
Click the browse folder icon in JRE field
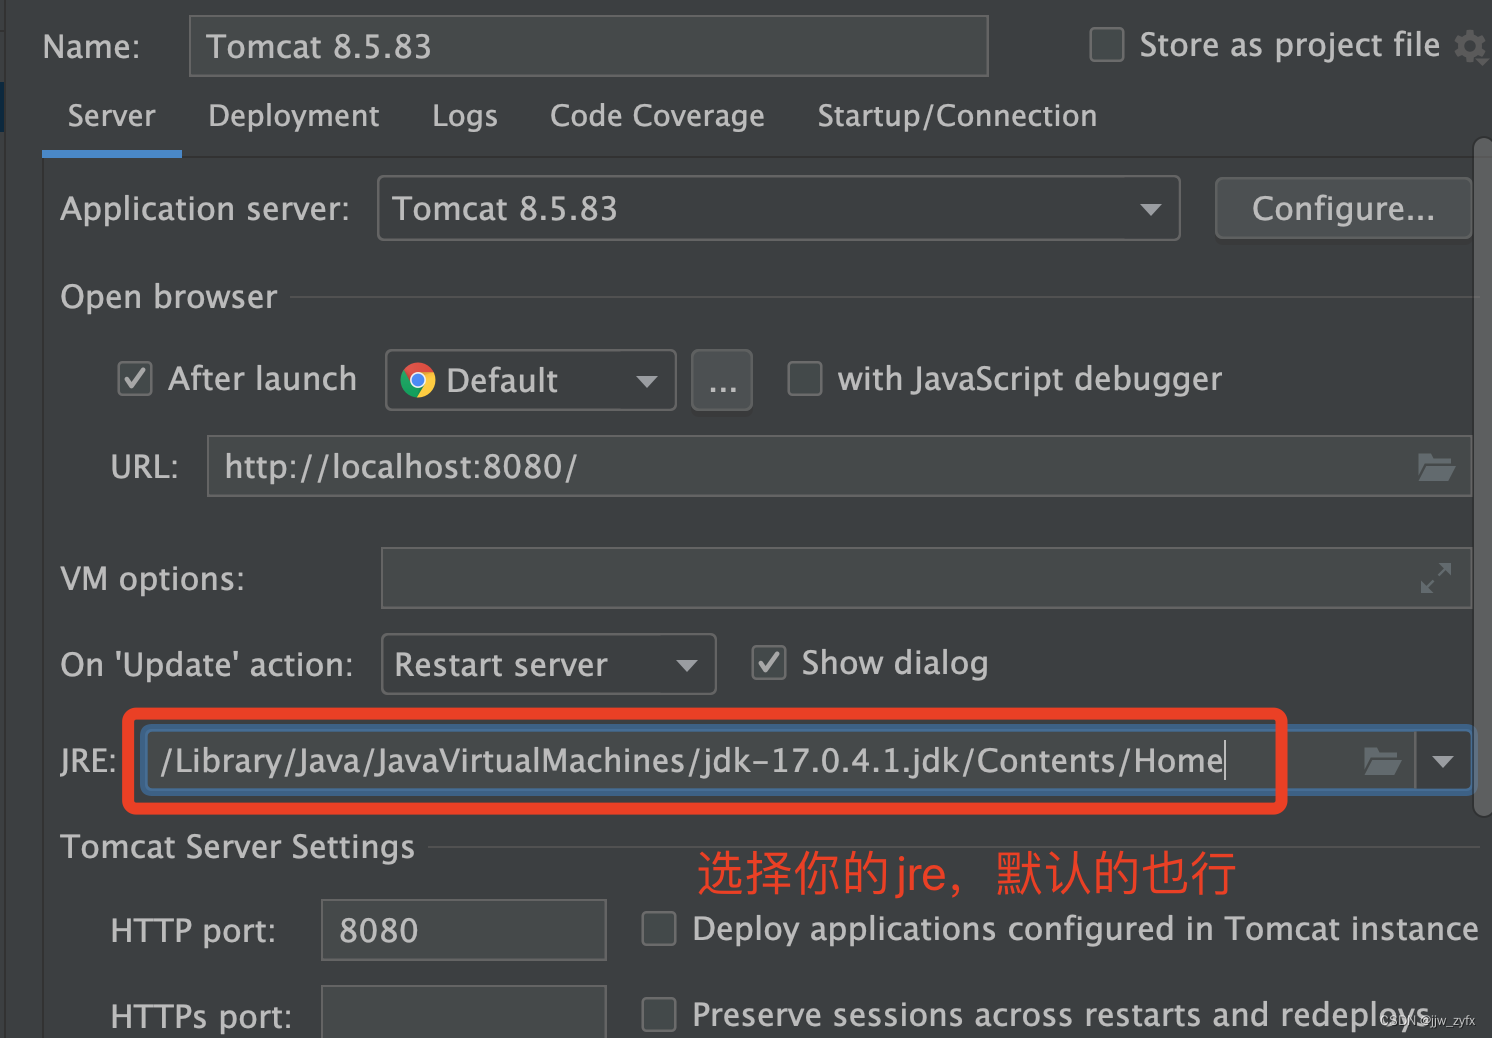[1382, 761]
